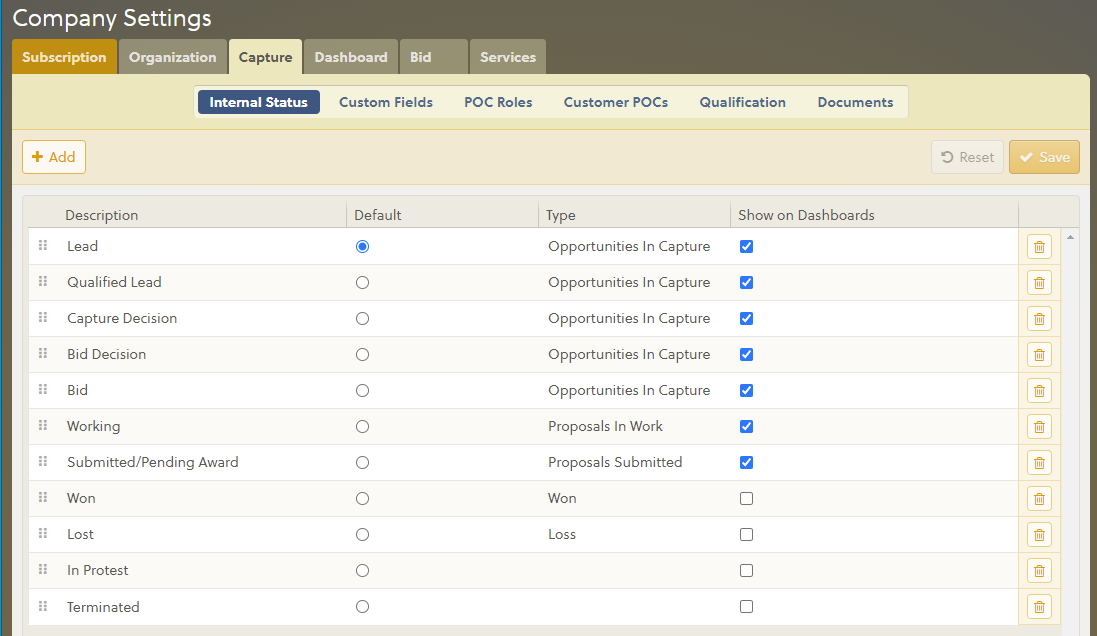Click drag handle for Working row
The image size is (1097, 636).
pyautogui.click(x=43, y=426)
